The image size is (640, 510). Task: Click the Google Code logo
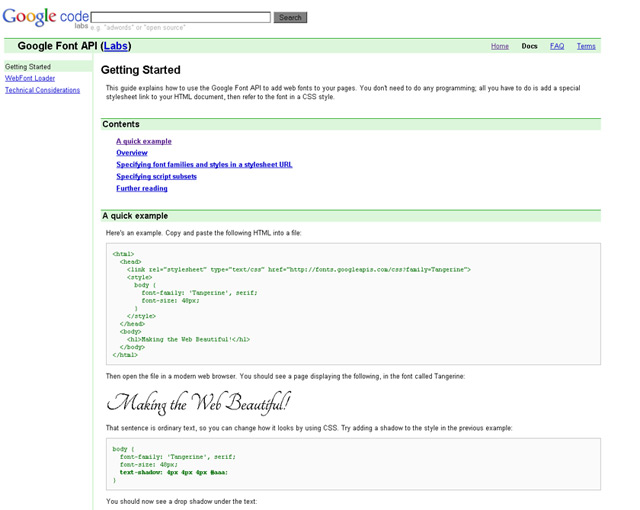(x=44, y=17)
